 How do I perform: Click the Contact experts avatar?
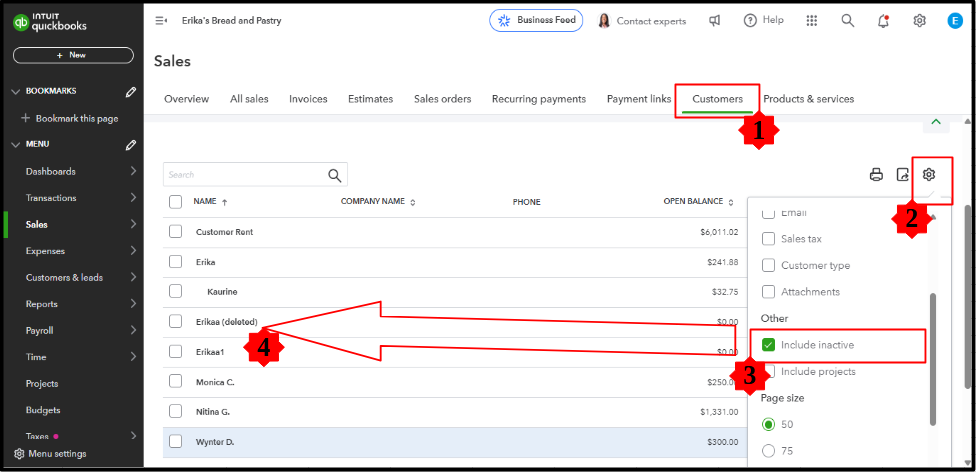point(604,21)
